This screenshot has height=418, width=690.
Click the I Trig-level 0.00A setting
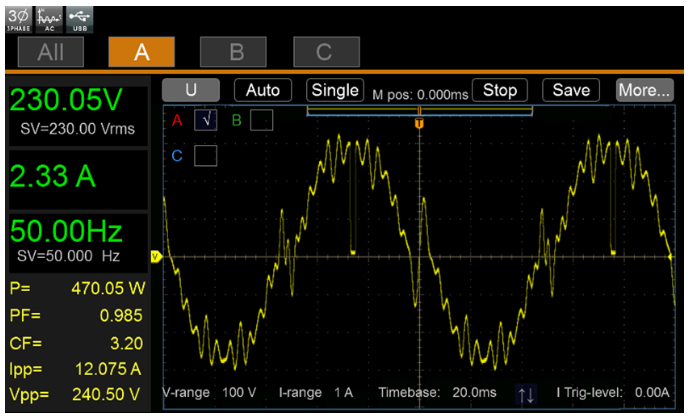(613, 392)
